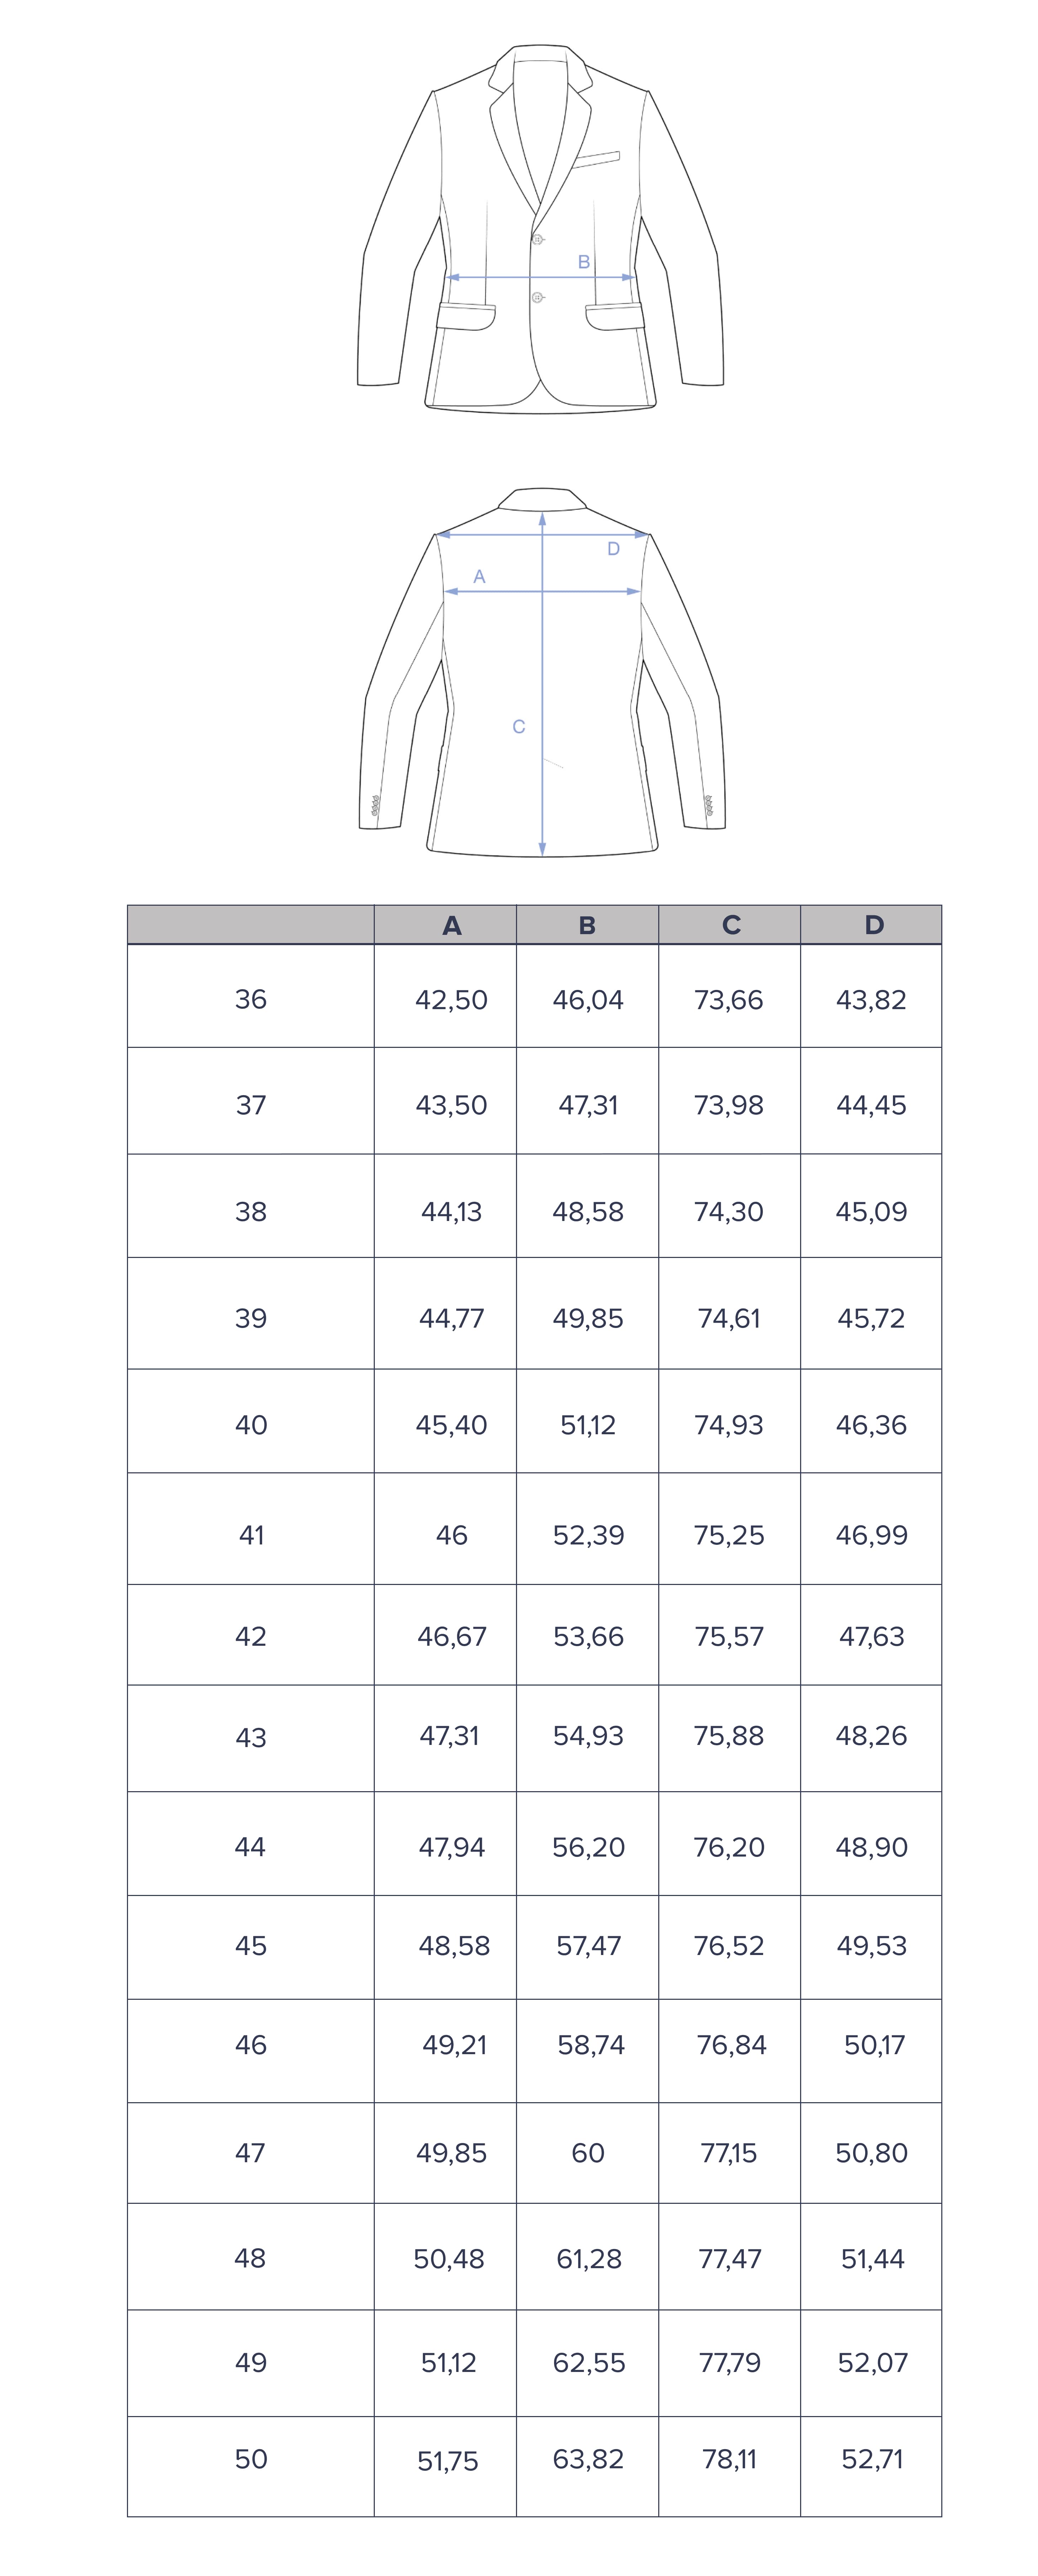
Task: Click the 52,71 measurement cell
Action: 872,2459
